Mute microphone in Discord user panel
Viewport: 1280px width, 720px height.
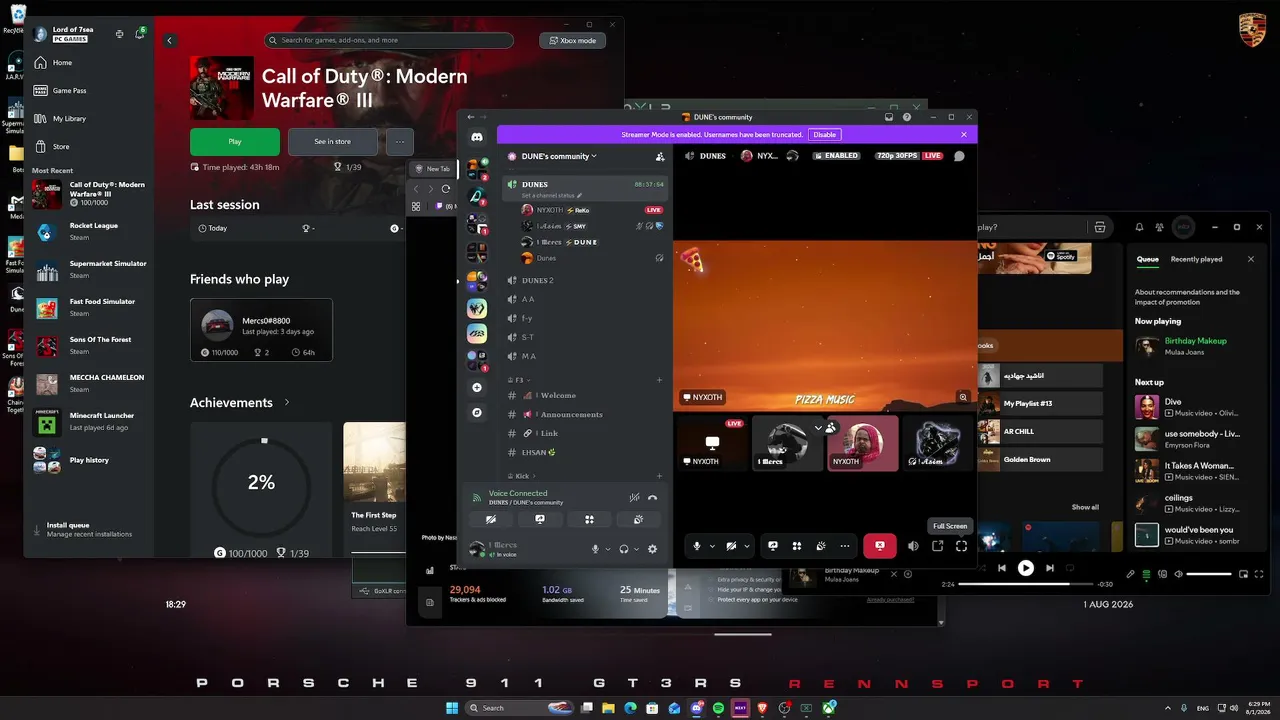point(595,548)
